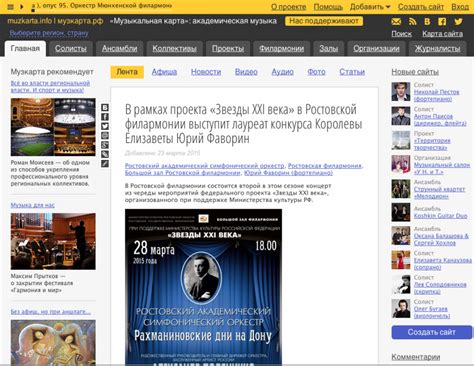Switch to the Филармонии tab
Viewport: 474px width, 366px height.
282,49
